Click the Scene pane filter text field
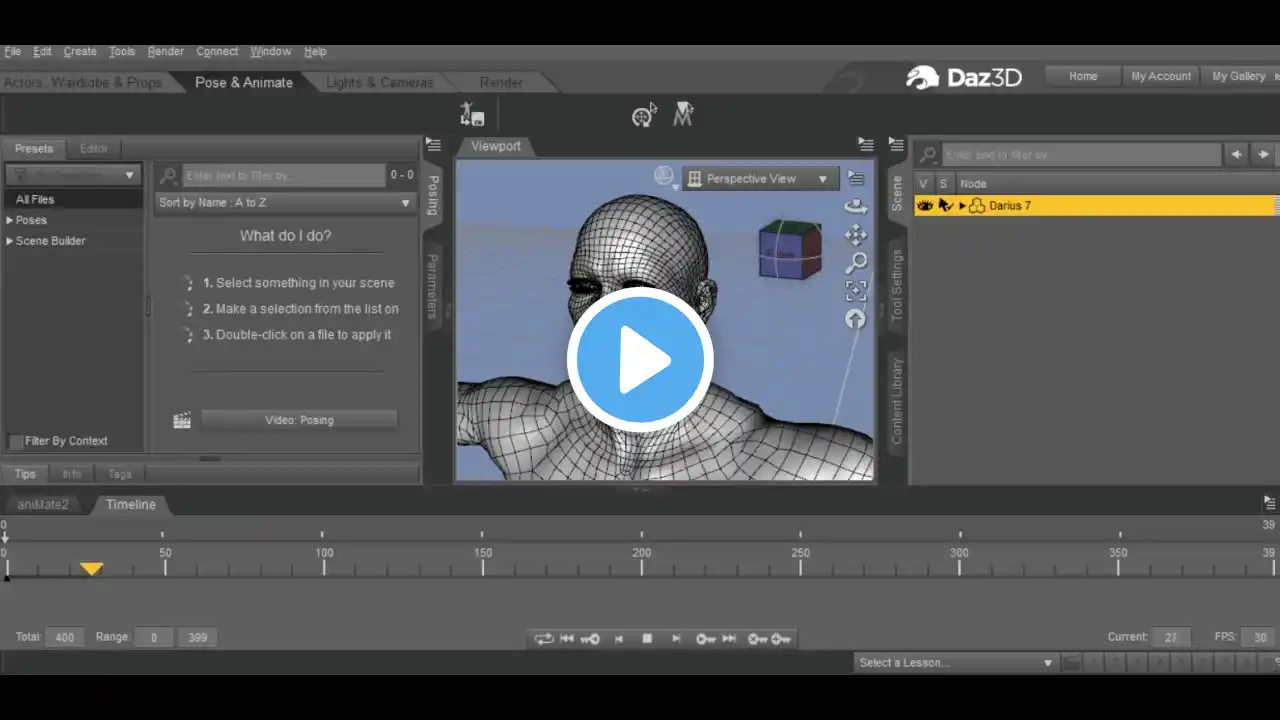 pos(1081,155)
